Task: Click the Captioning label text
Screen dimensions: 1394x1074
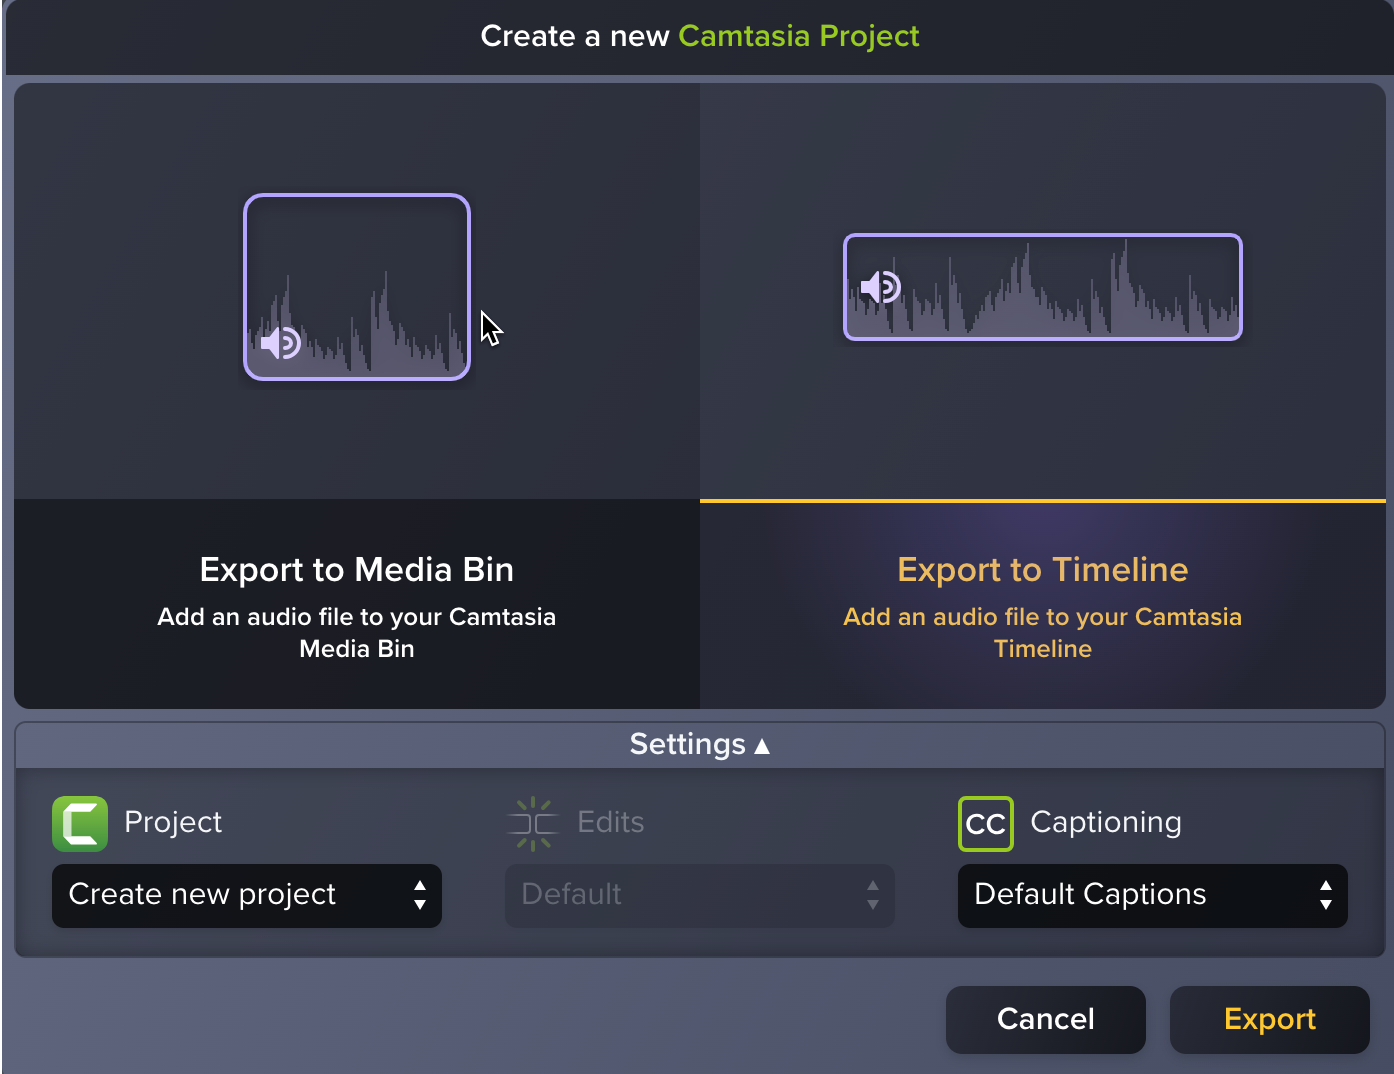Action: point(1105,822)
